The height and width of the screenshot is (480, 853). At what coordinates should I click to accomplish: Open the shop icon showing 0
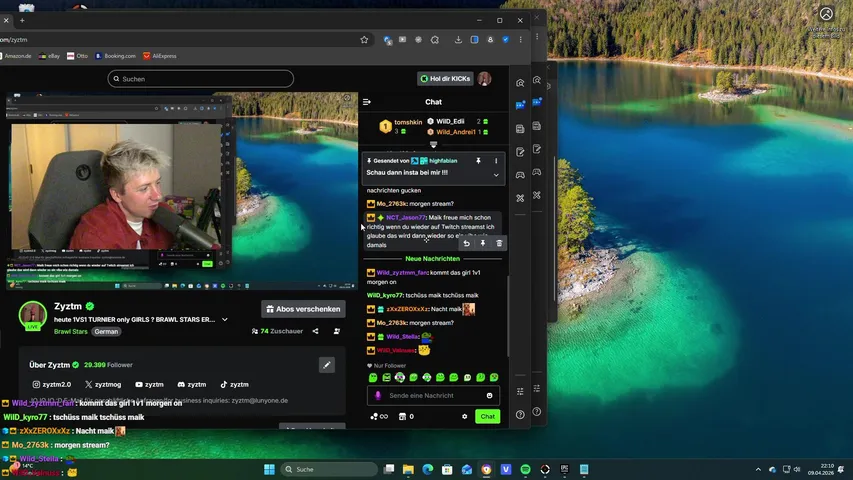pyautogui.click(x=406, y=416)
